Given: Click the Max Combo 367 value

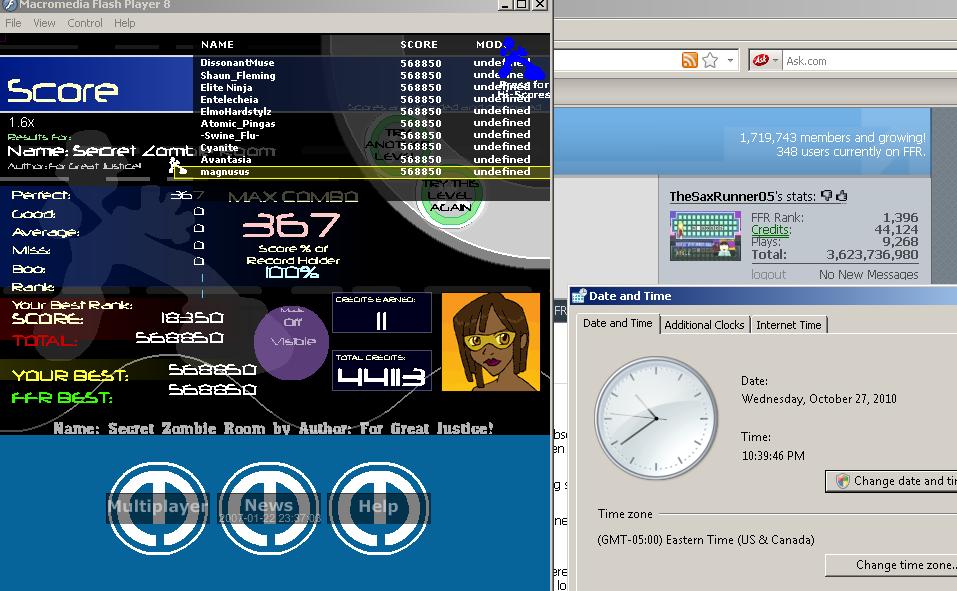Looking at the screenshot, I should pyautogui.click(x=291, y=224).
